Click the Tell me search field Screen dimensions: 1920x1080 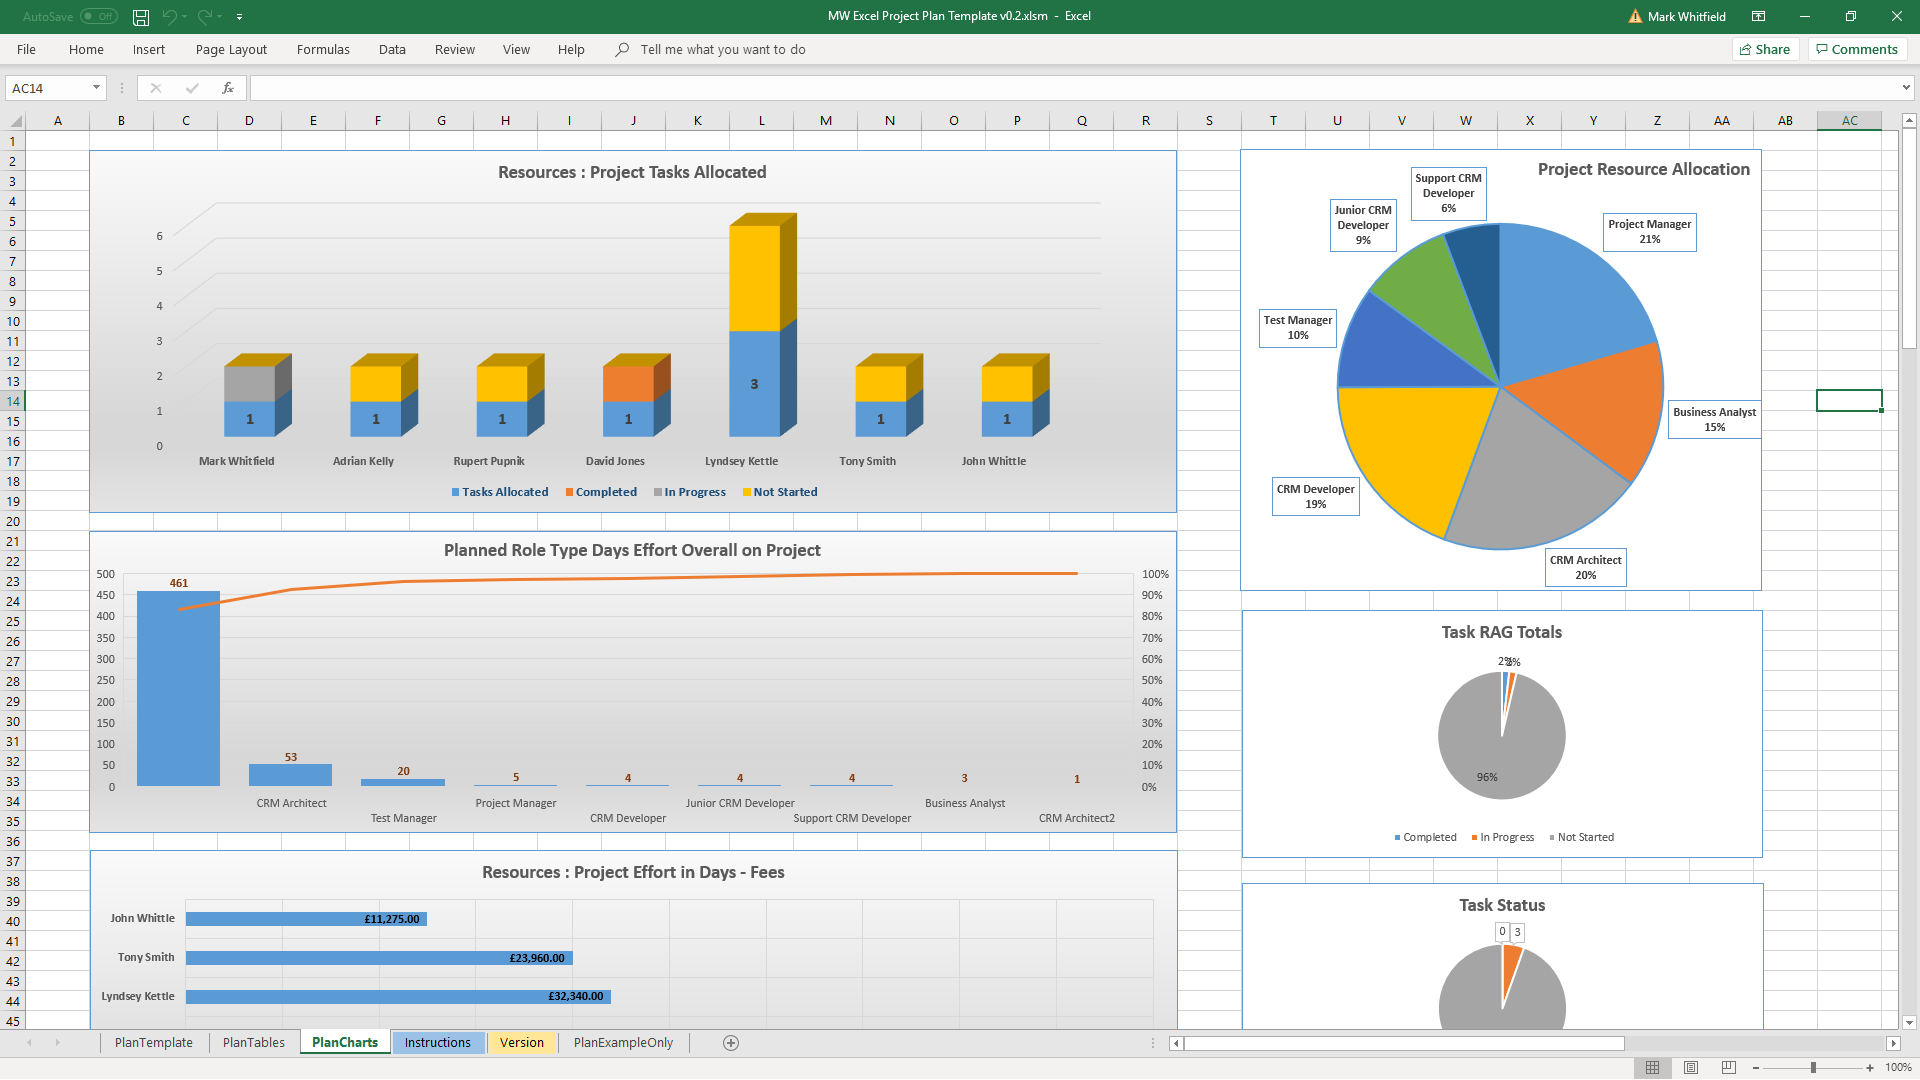pos(723,49)
